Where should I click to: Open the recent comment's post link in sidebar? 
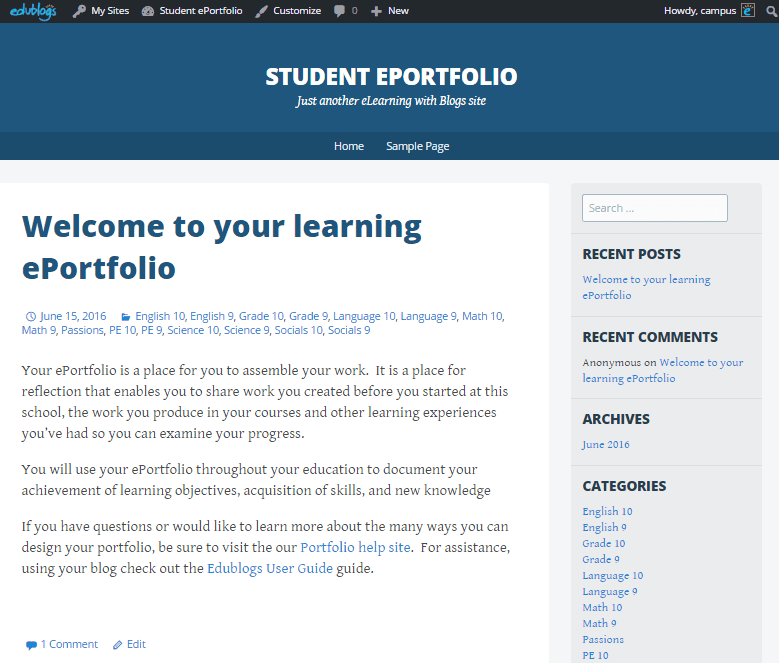(x=663, y=370)
